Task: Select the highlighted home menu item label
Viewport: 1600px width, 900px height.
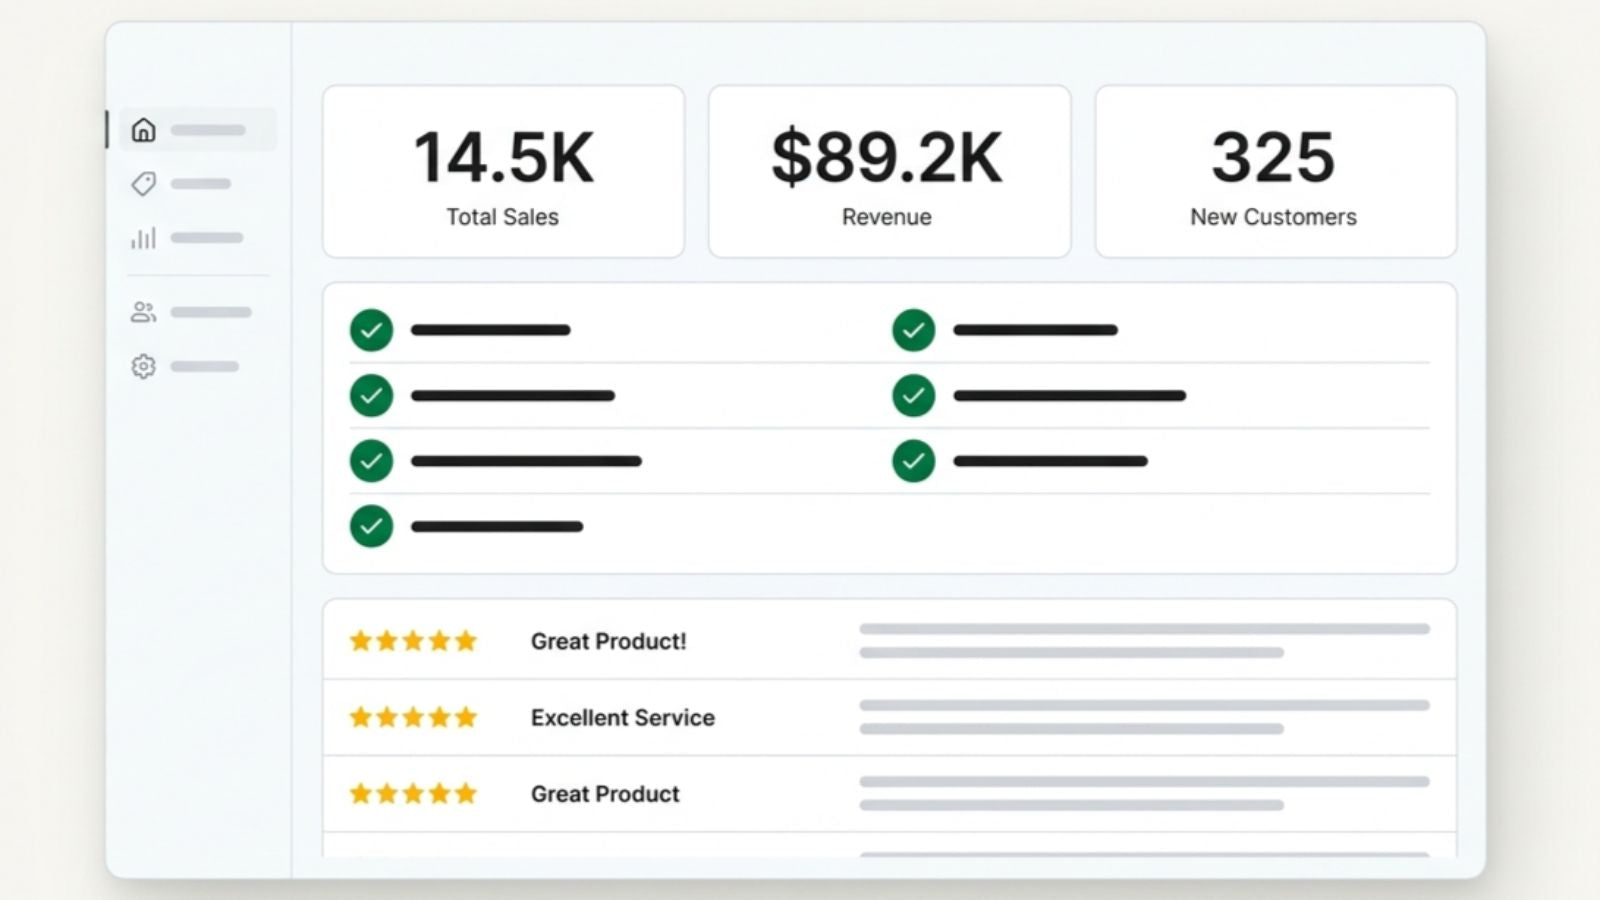Action: coord(208,130)
